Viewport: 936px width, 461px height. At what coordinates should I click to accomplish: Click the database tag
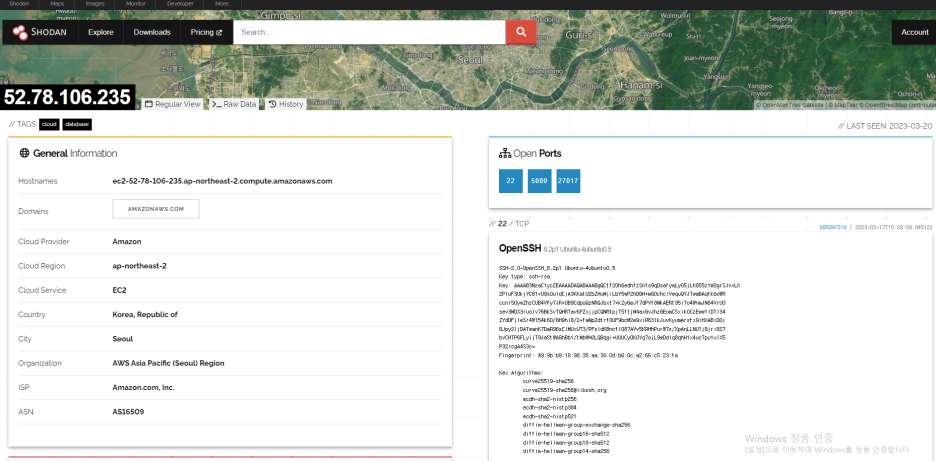[x=77, y=124]
